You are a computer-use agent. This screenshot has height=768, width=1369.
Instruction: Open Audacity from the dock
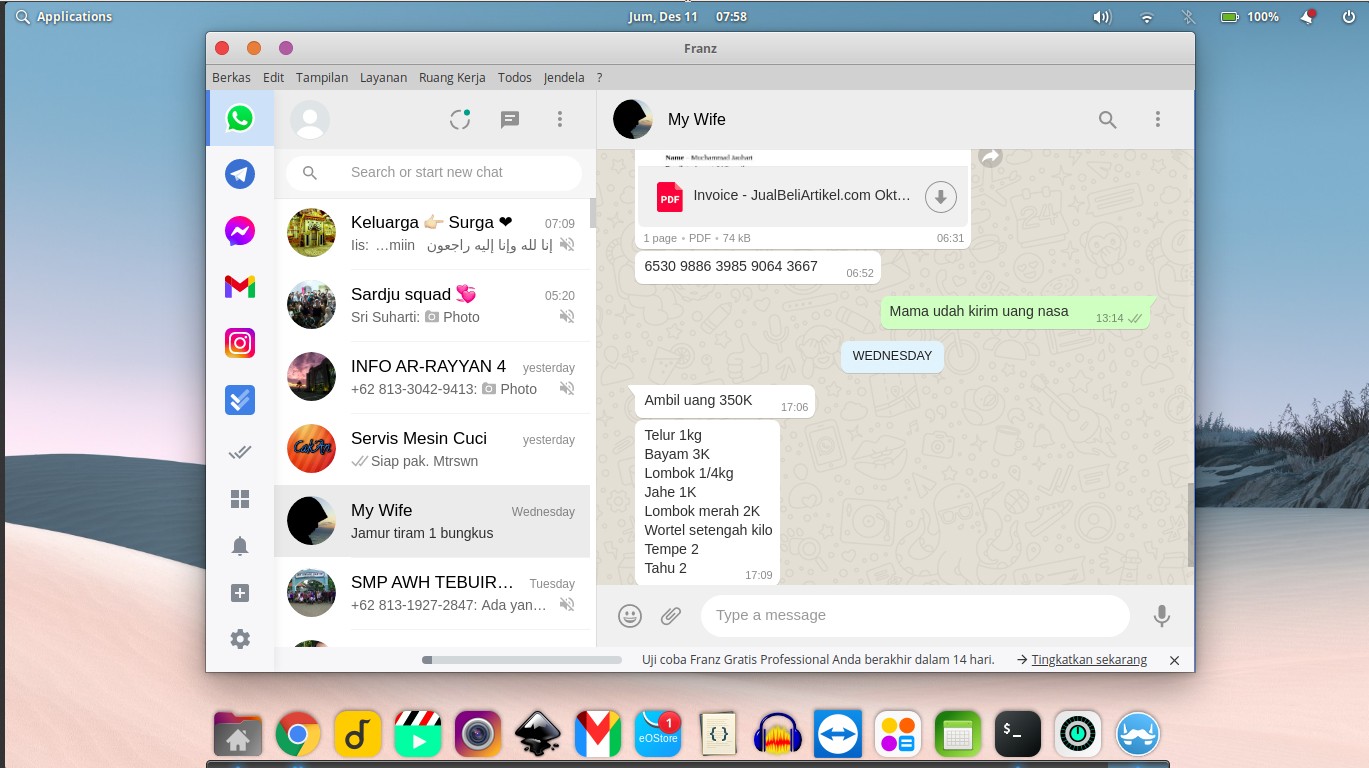778,735
